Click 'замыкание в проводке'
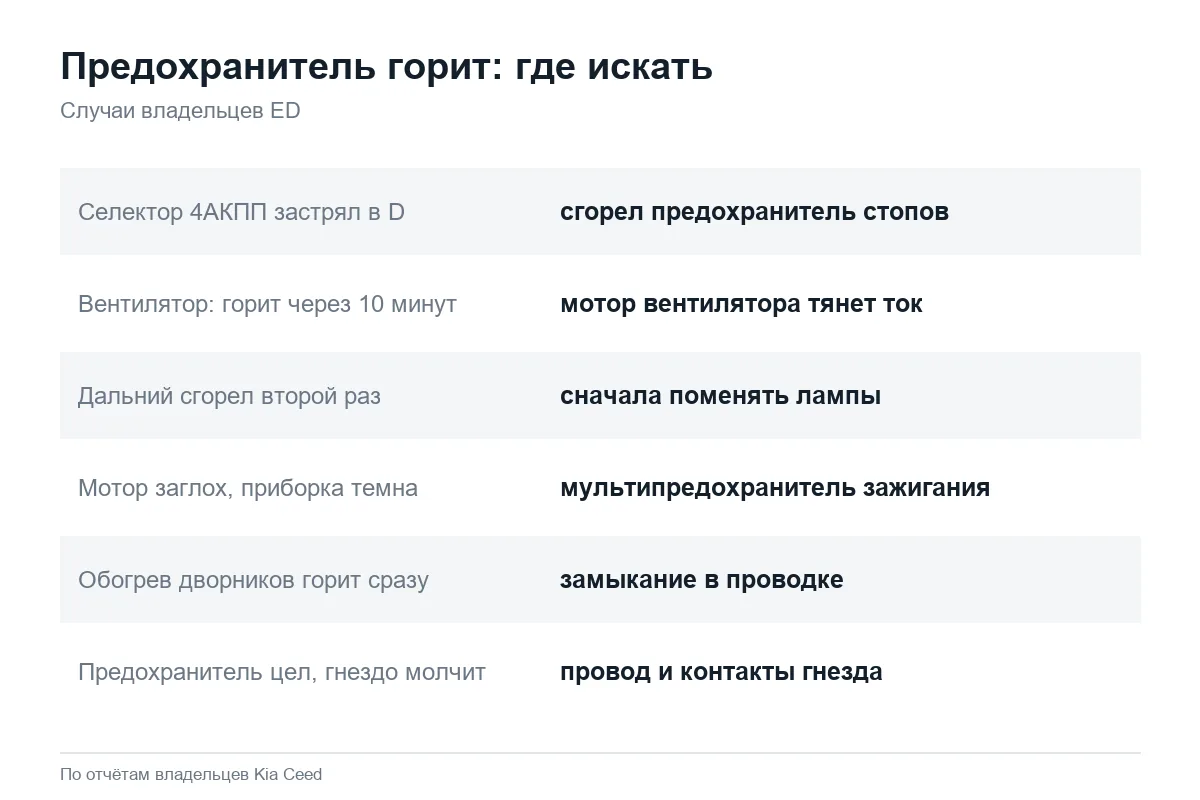 pos(701,580)
